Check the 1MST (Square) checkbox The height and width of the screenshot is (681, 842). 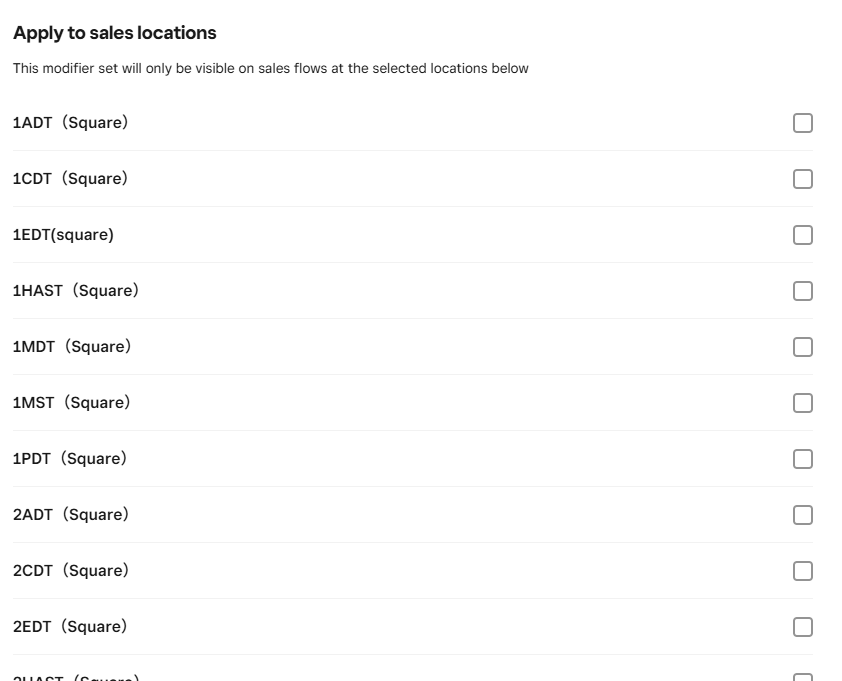point(802,403)
